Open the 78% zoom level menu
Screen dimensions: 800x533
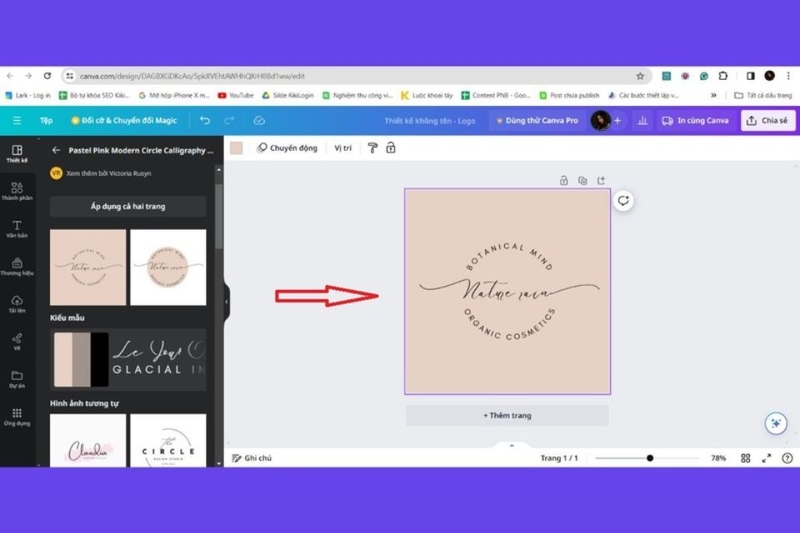[x=718, y=458]
